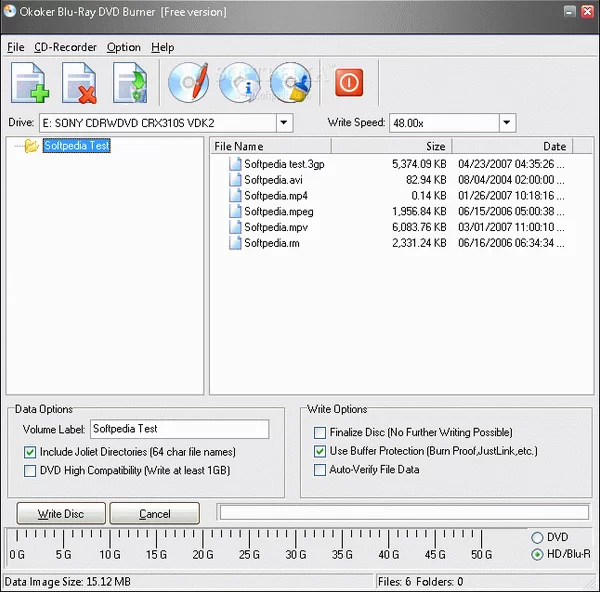
Task: Click the Remove File toolbar icon
Action: (x=79, y=82)
